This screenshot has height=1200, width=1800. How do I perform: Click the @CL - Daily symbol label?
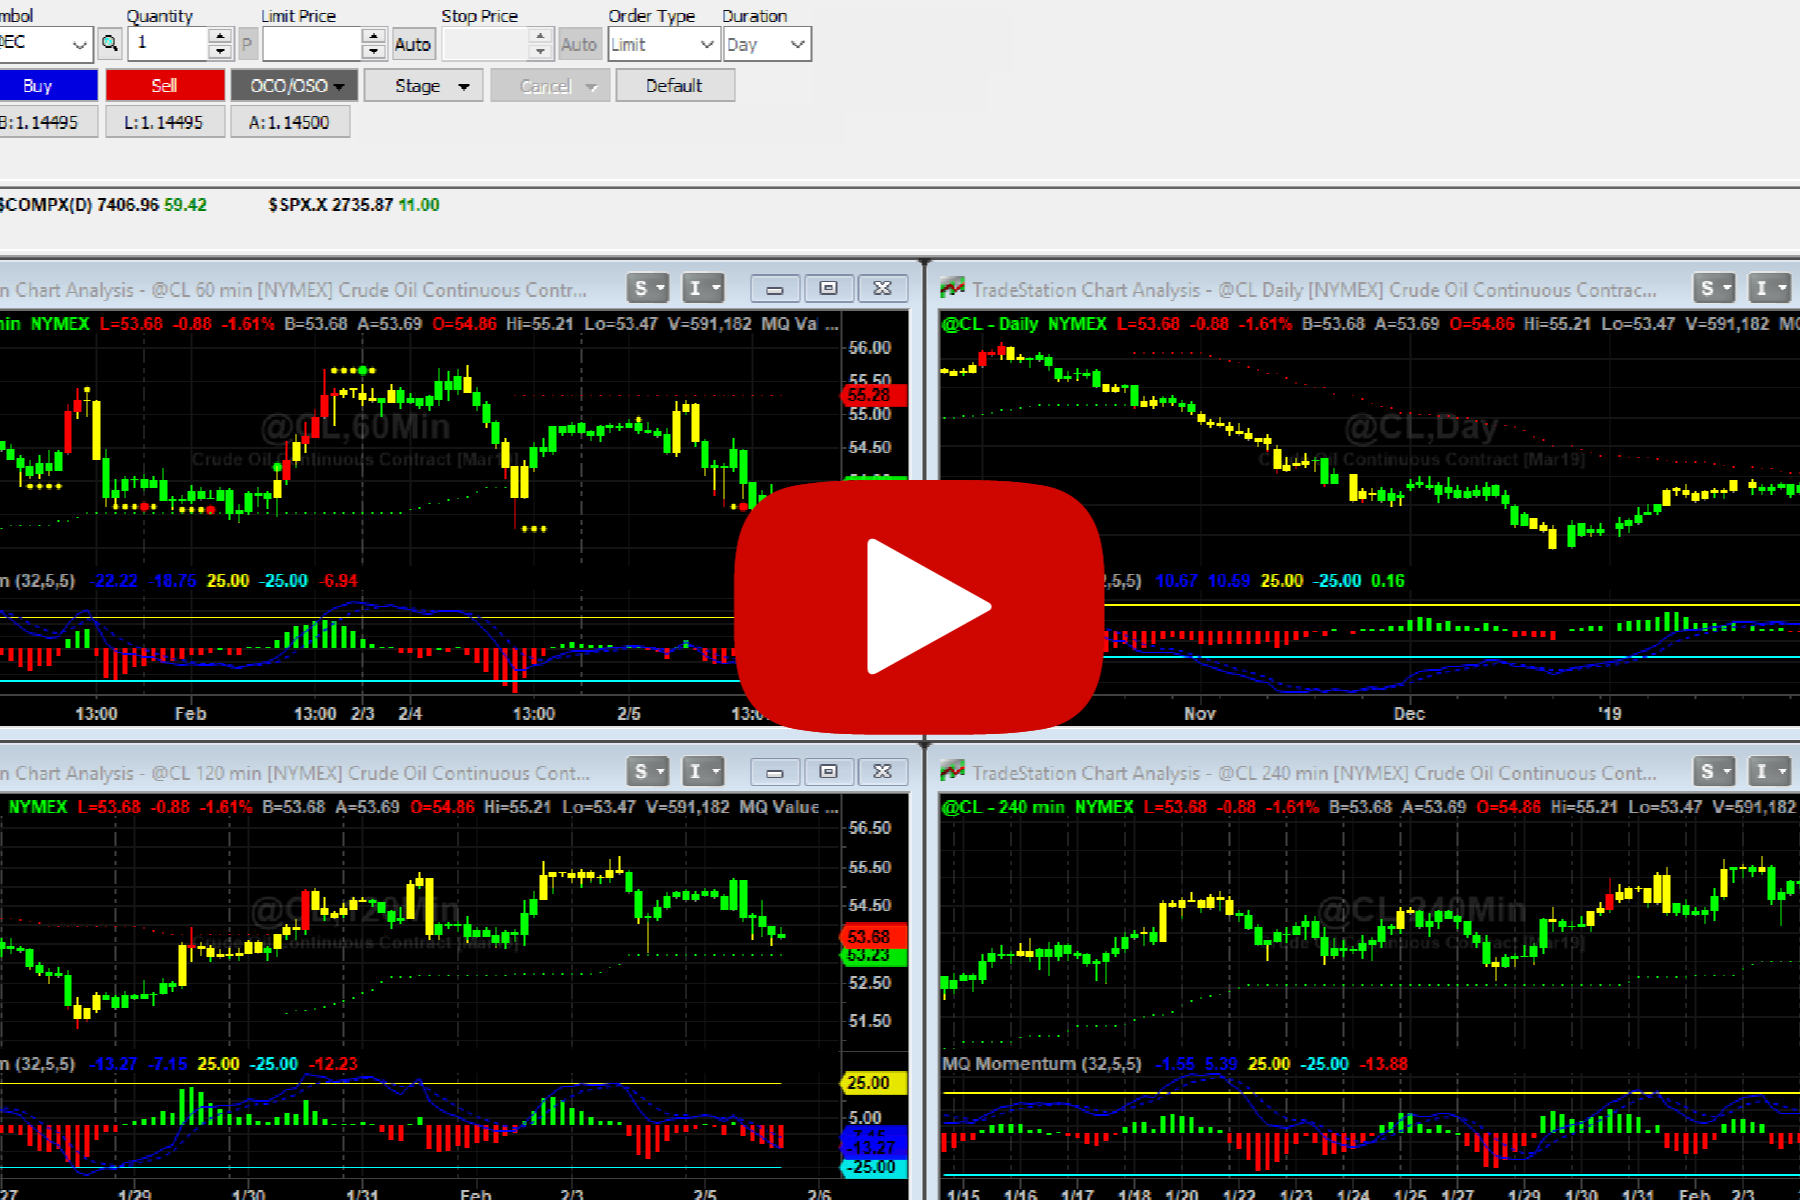990,324
